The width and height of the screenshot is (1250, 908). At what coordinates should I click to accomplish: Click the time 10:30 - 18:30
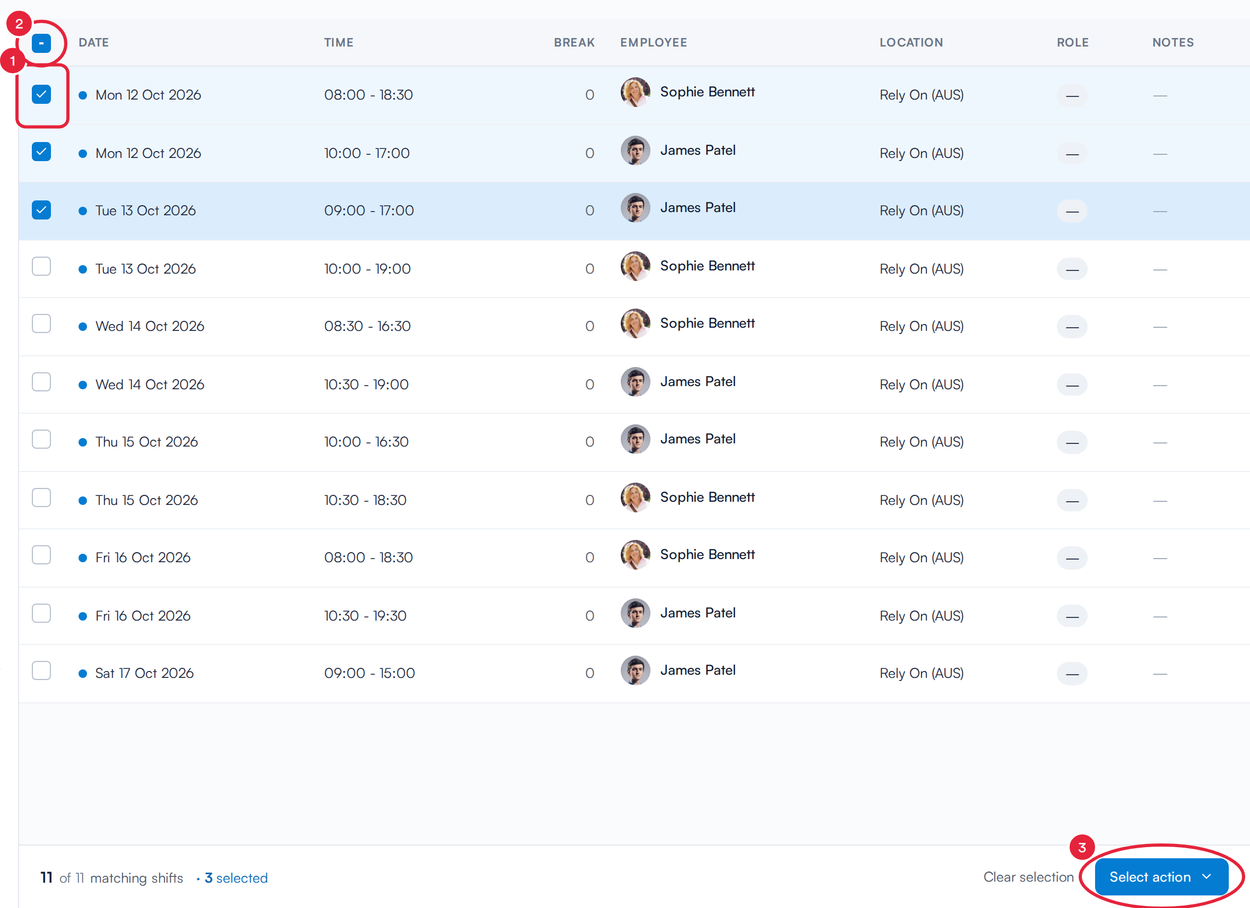[365, 499]
